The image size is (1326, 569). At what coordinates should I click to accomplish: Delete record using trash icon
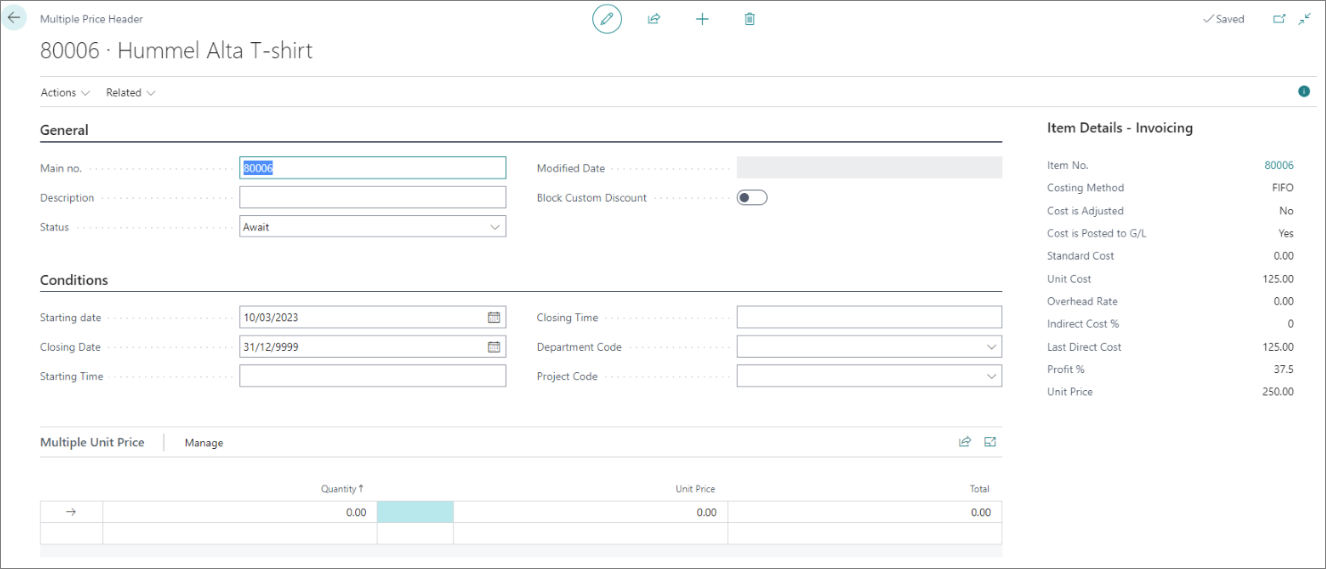tap(750, 19)
